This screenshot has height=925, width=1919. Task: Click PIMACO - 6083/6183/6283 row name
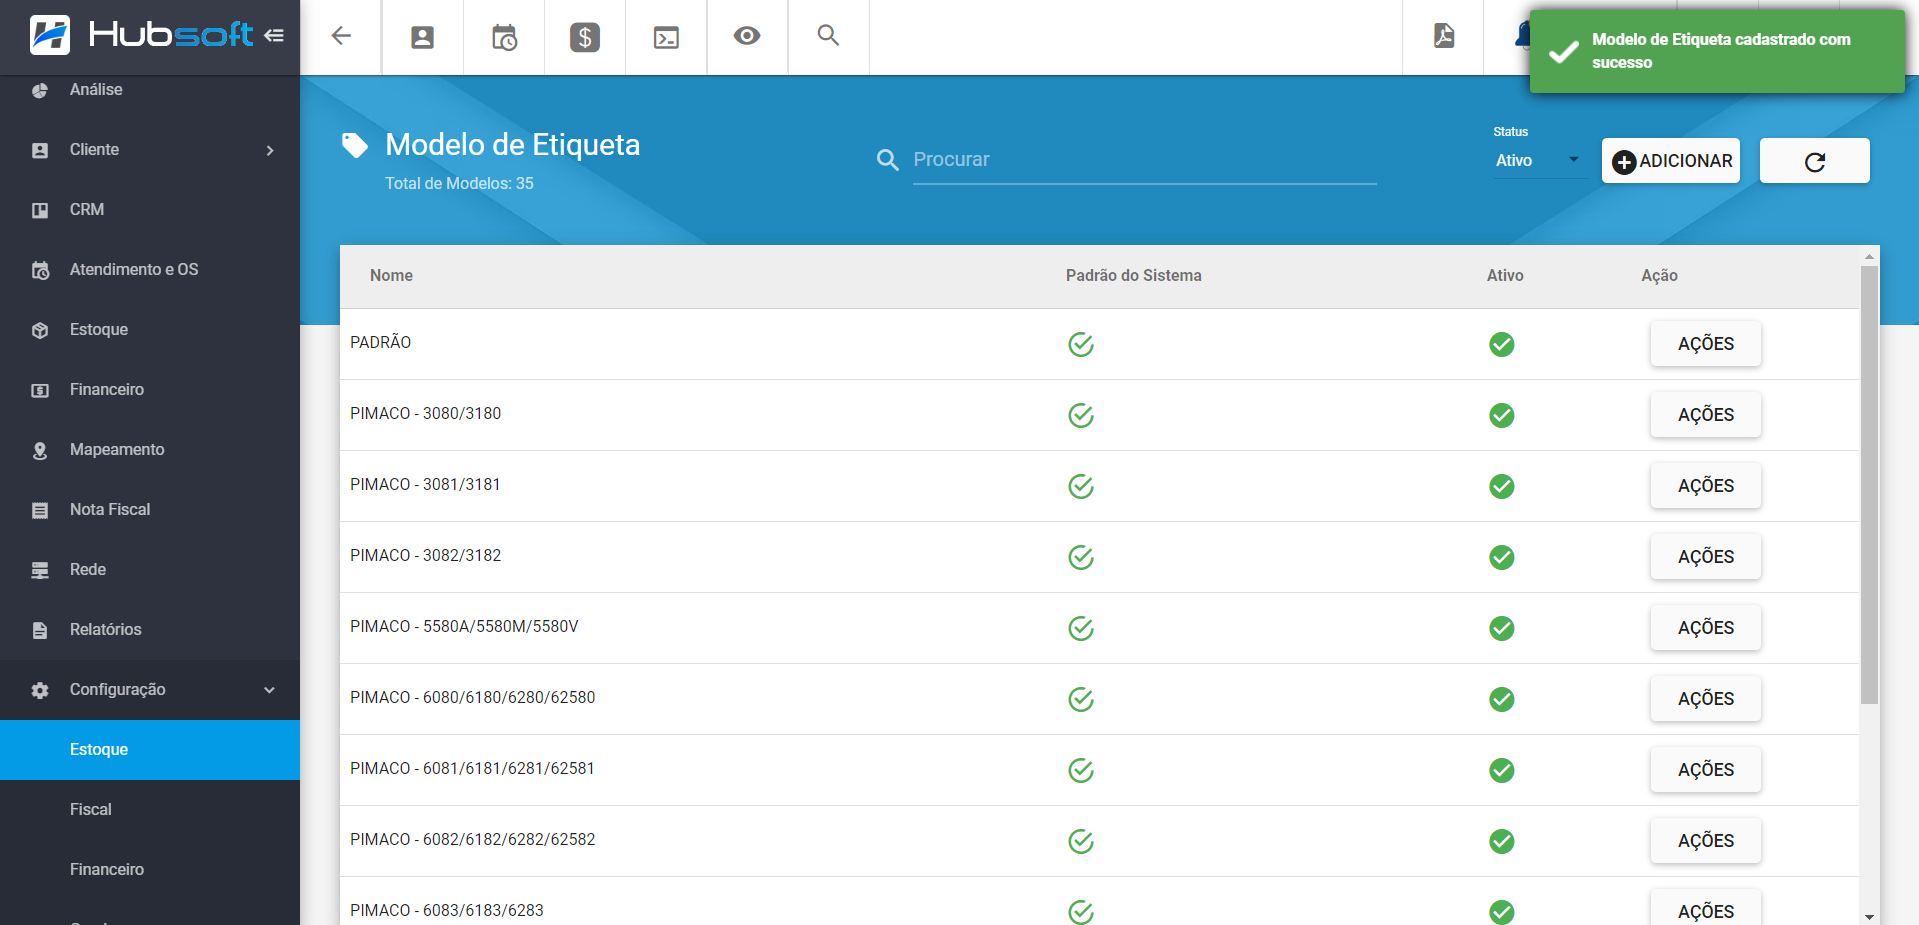tap(447, 911)
